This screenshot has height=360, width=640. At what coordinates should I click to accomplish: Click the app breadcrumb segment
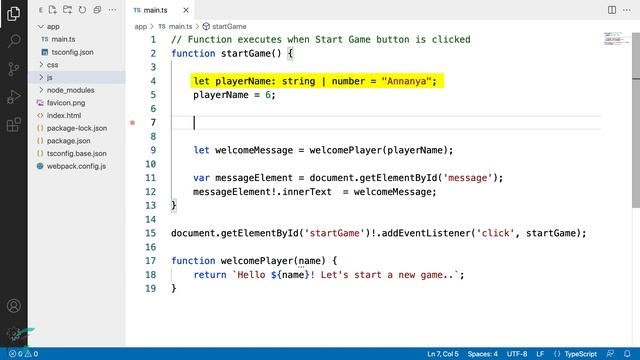(x=140, y=27)
